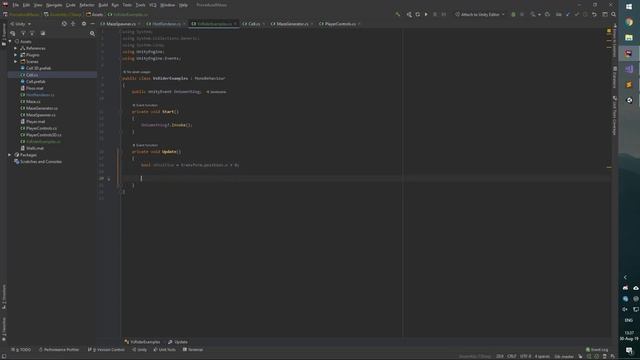
Task: Open the Unit Tests Coverage side panel
Action: coord(614,116)
